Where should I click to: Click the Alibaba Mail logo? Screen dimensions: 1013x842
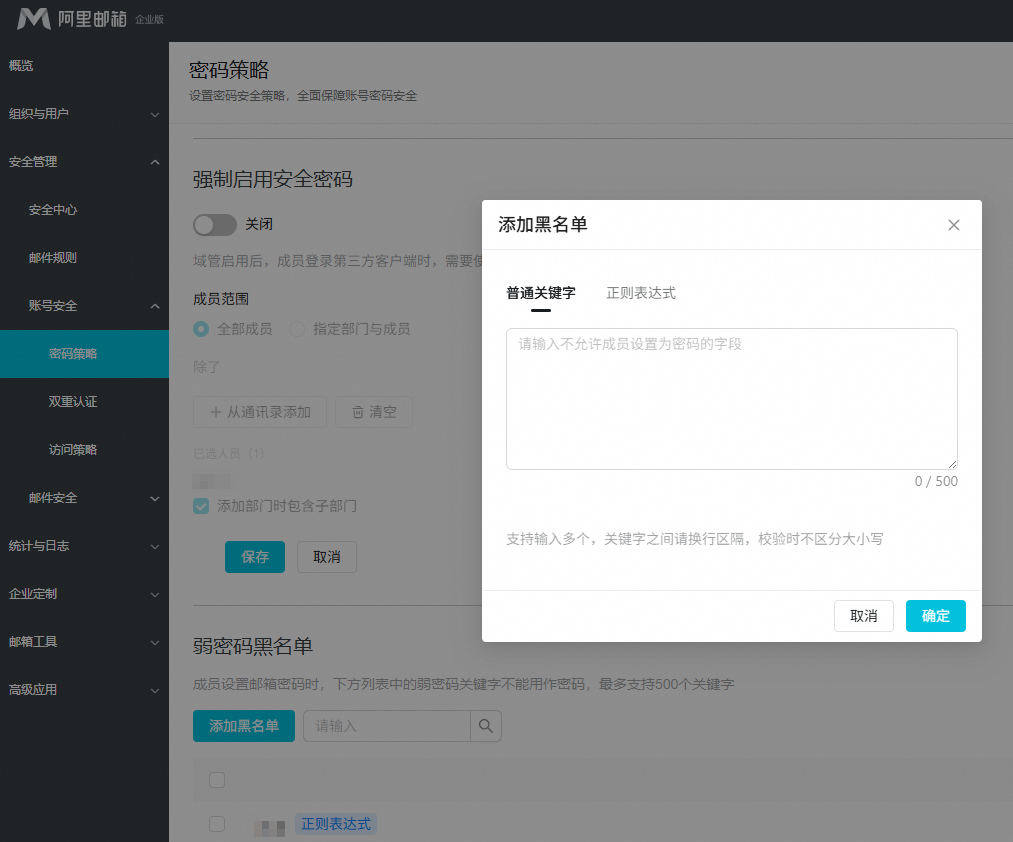point(71,19)
